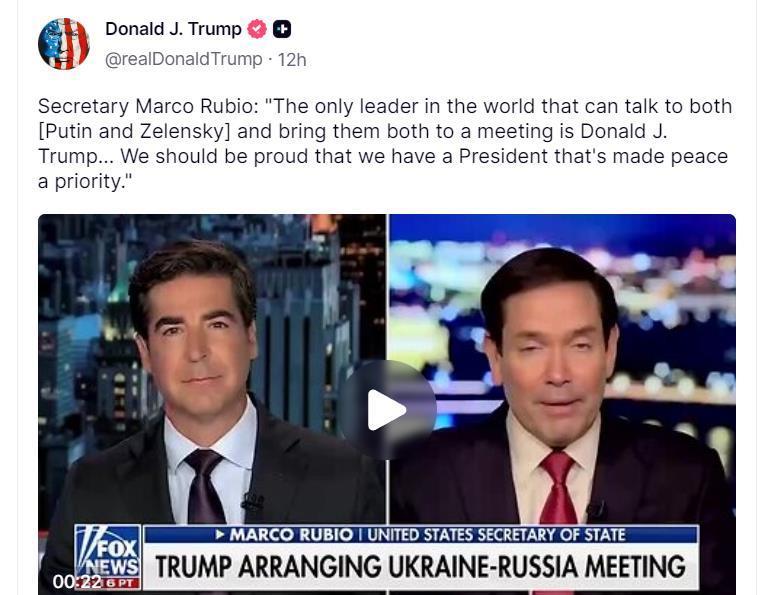Click the 00:22 video duration label
The image size is (765, 595).
[x=77, y=582]
